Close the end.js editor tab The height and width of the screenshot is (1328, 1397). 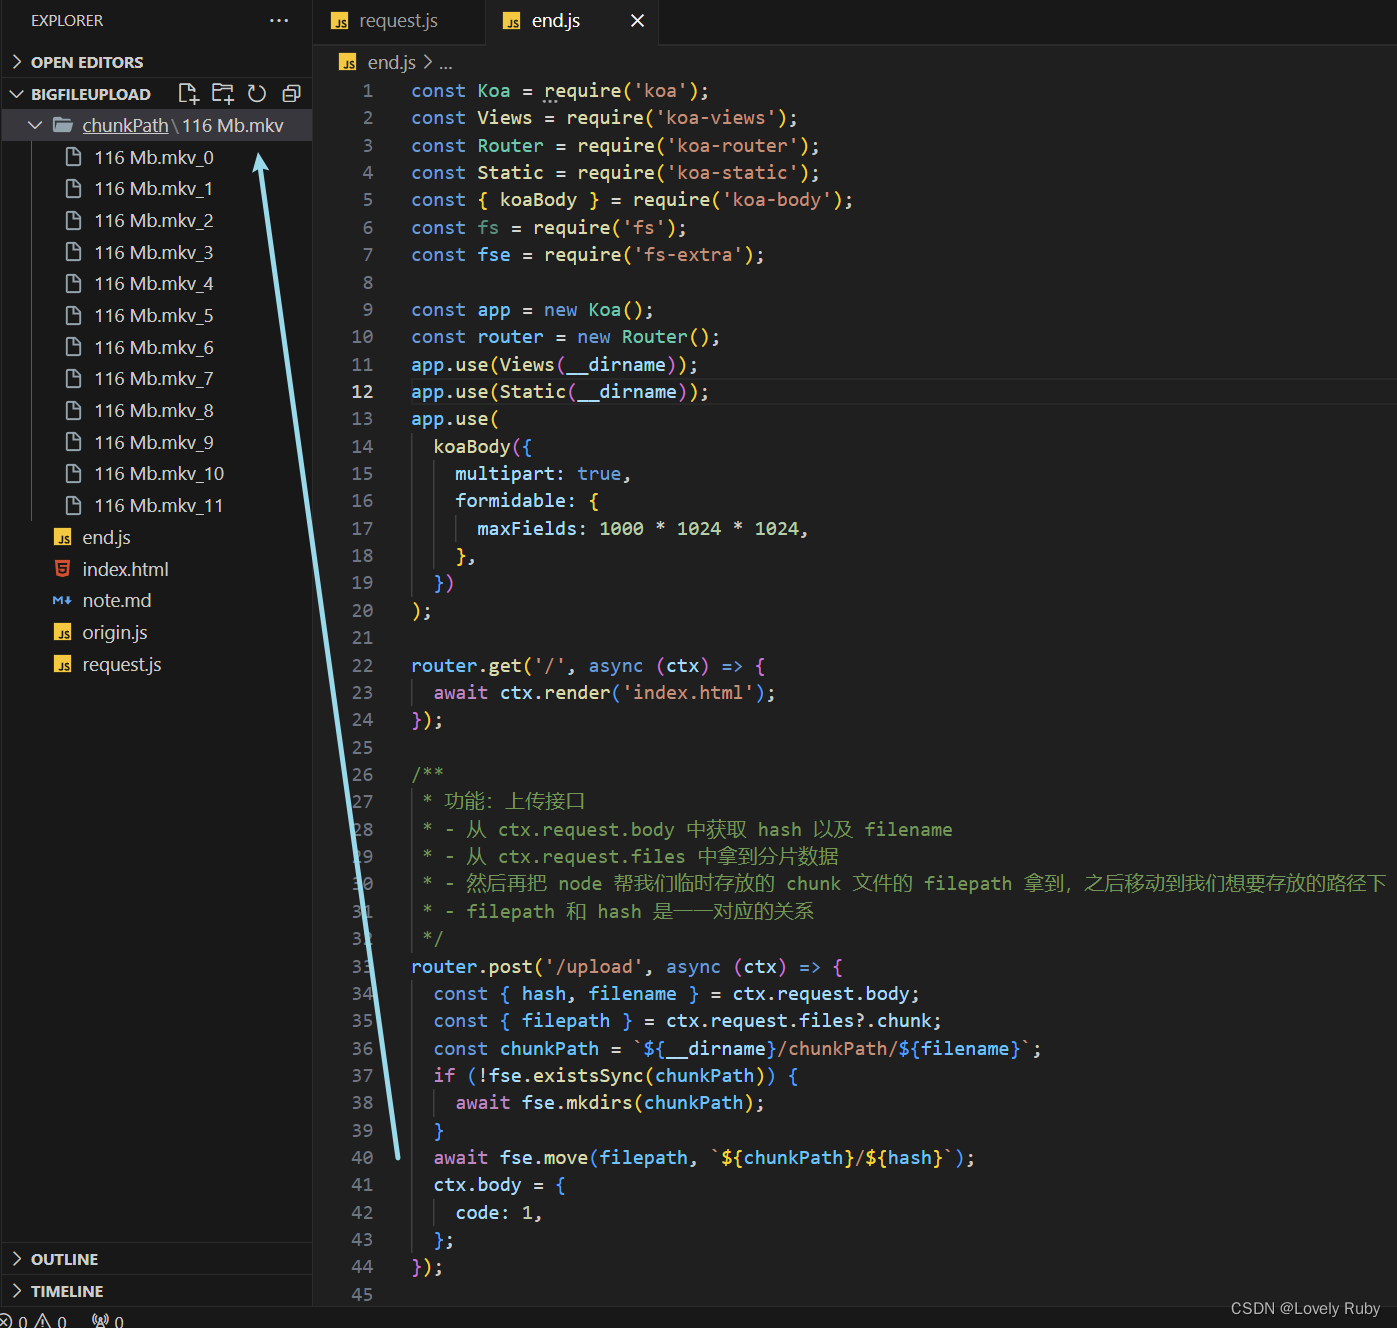pyautogui.click(x=637, y=21)
